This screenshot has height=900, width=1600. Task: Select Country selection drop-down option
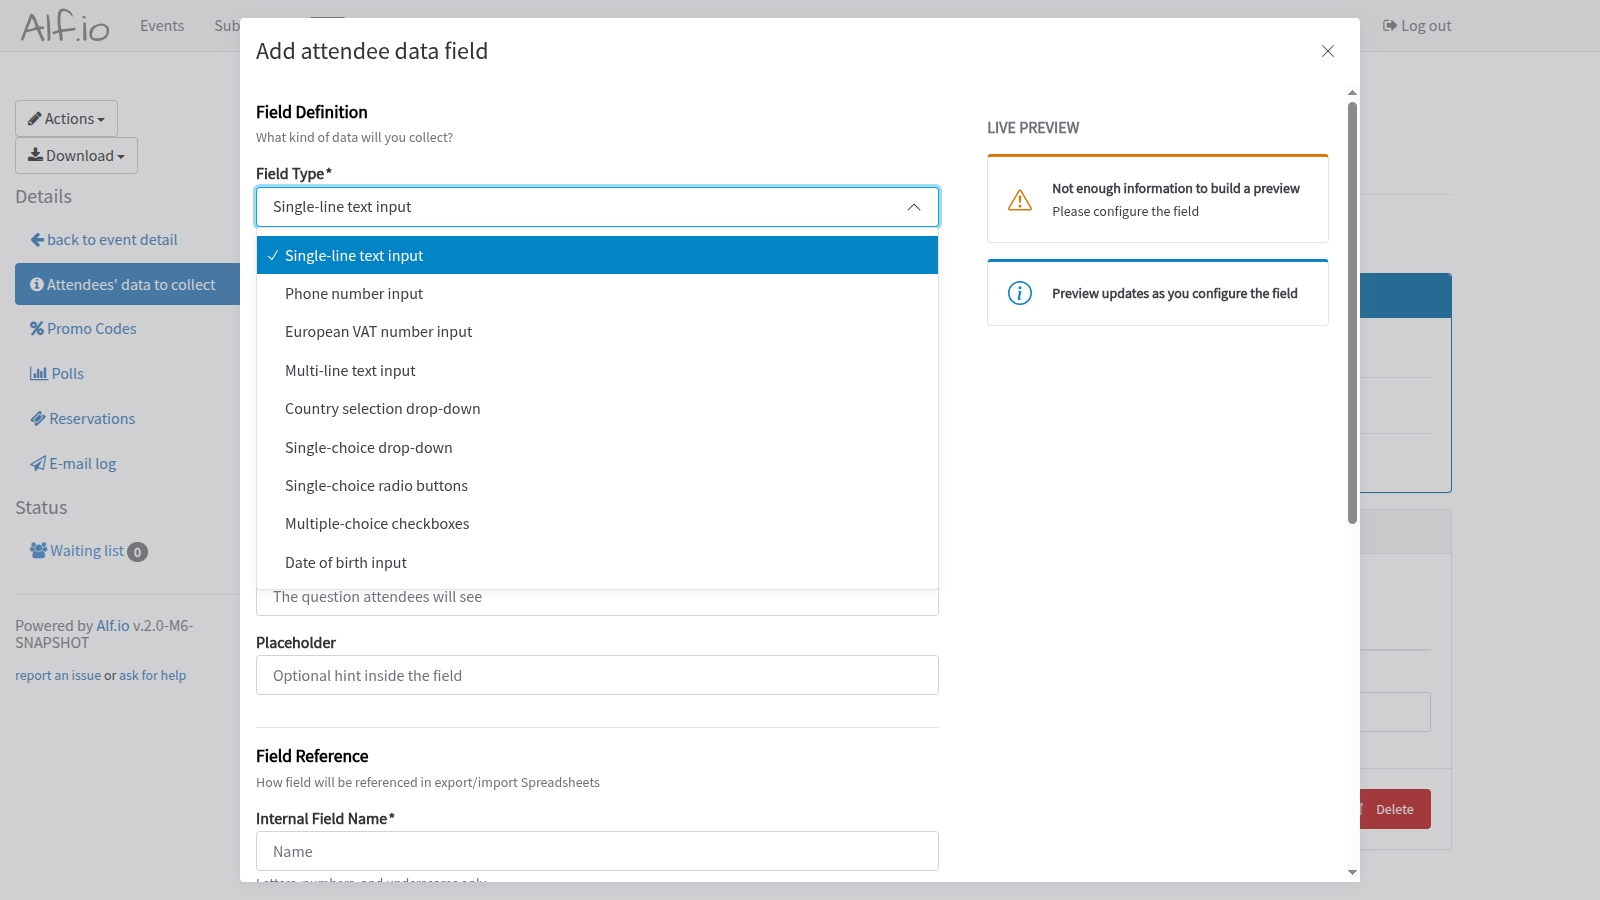click(x=382, y=409)
